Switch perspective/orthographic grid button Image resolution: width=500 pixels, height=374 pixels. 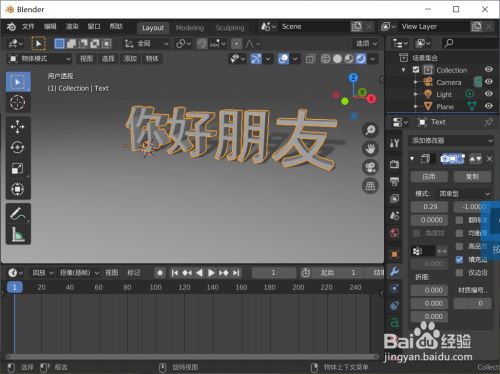click(370, 186)
